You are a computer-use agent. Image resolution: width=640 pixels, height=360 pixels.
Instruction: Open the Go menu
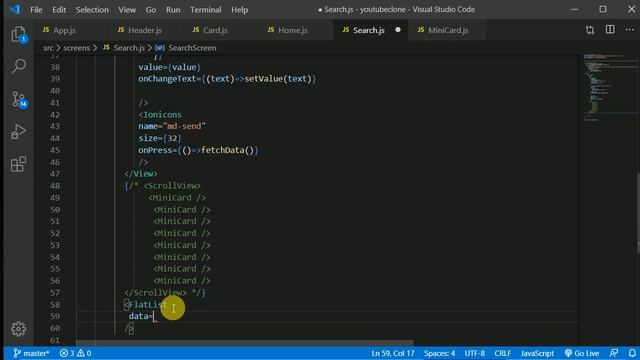coord(151,9)
